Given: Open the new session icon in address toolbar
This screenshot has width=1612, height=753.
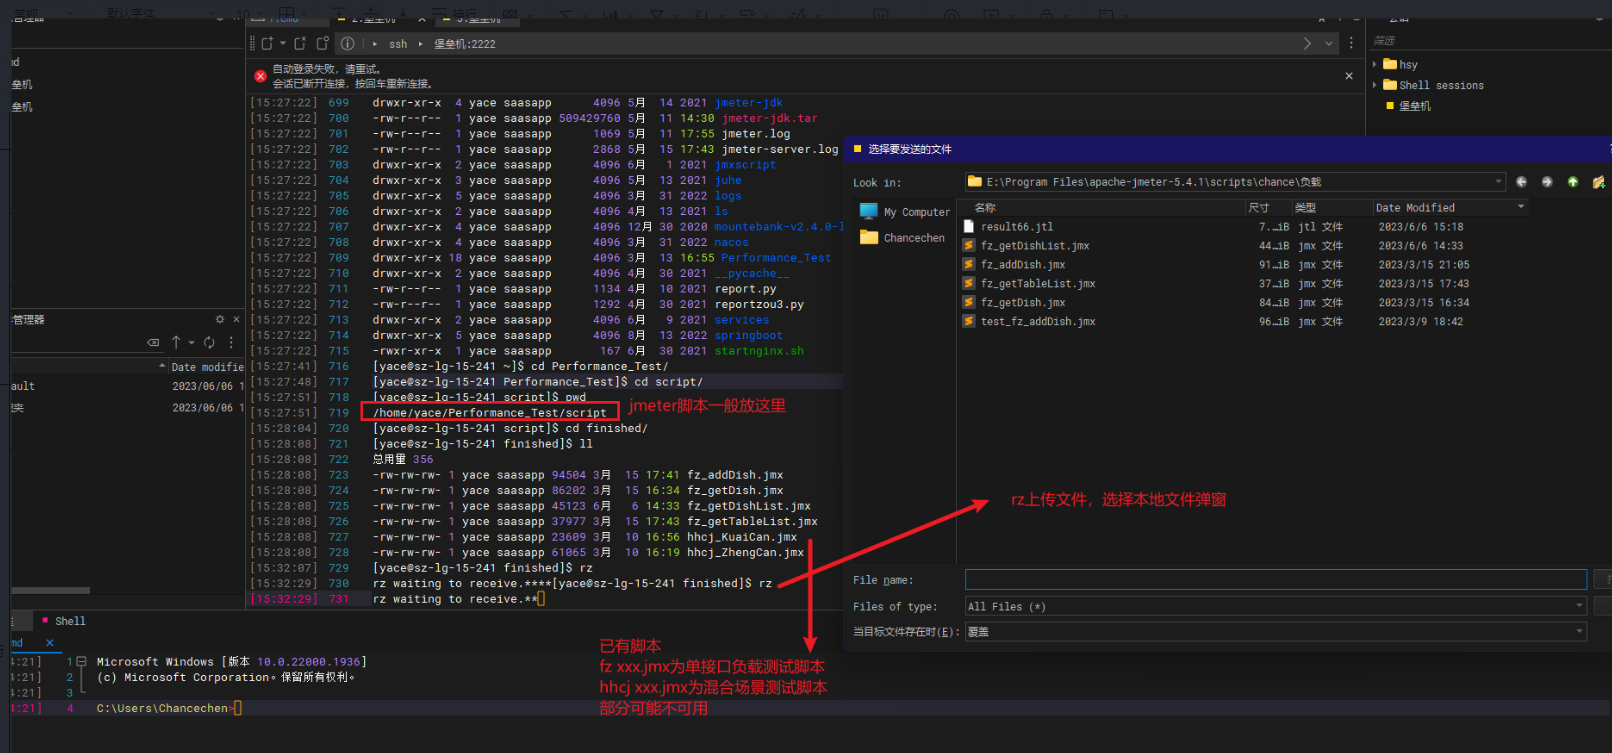Looking at the screenshot, I should tap(267, 43).
